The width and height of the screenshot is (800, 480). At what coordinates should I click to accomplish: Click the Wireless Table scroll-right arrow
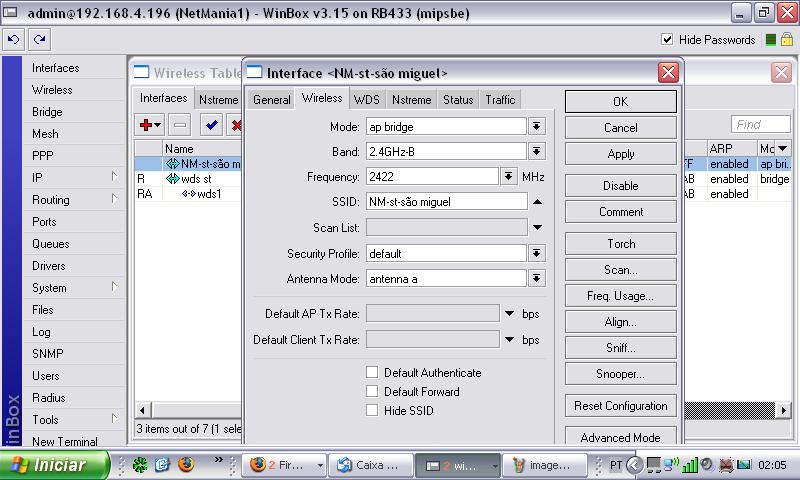[x=783, y=410]
